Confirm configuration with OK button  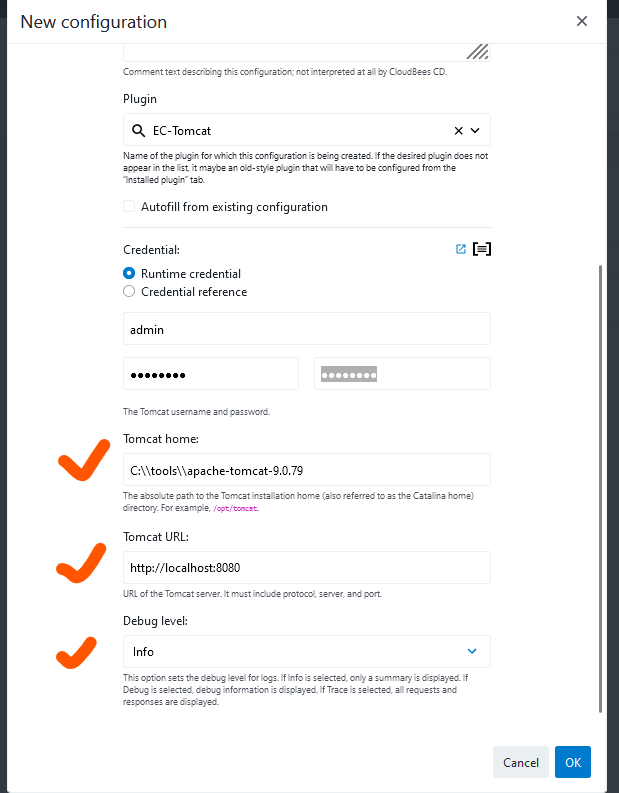tap(573, 762)
